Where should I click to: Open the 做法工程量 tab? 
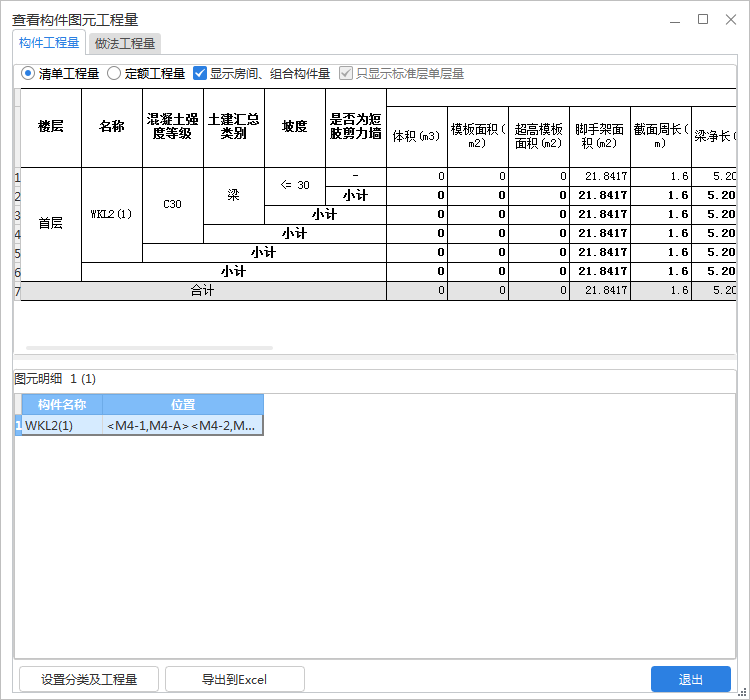click(x=125, y=44)
